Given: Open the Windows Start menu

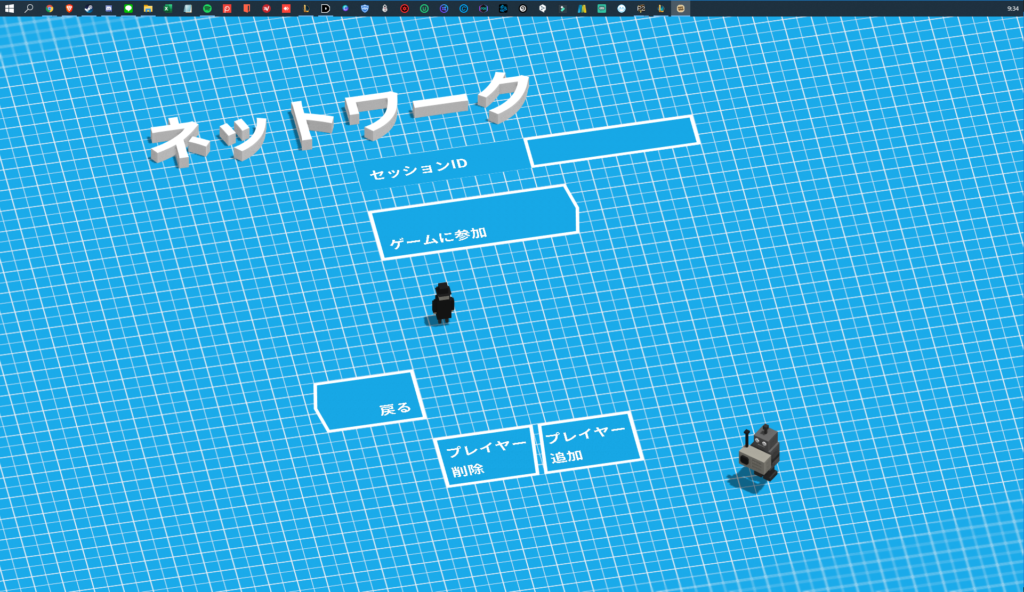Looking at the screenshot, I should click(x=9, y=8).
